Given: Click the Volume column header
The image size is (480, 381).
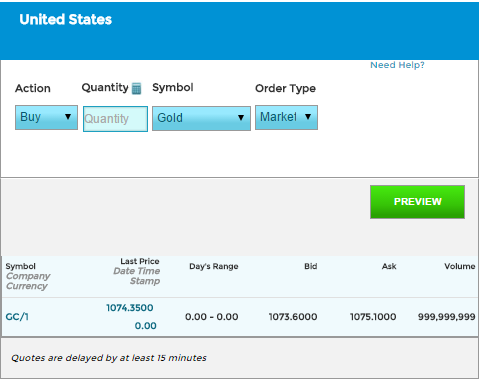Looking at the screenshot, I should point(460,266).
